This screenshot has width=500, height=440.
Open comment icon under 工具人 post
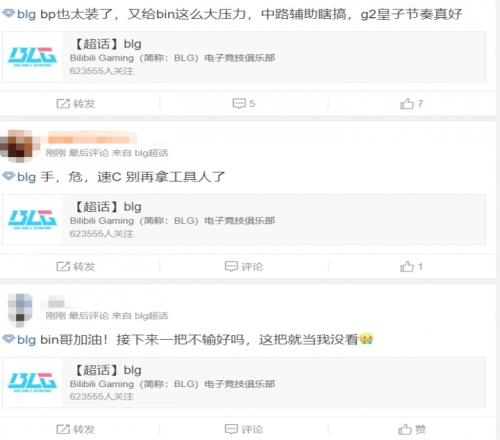231,266
